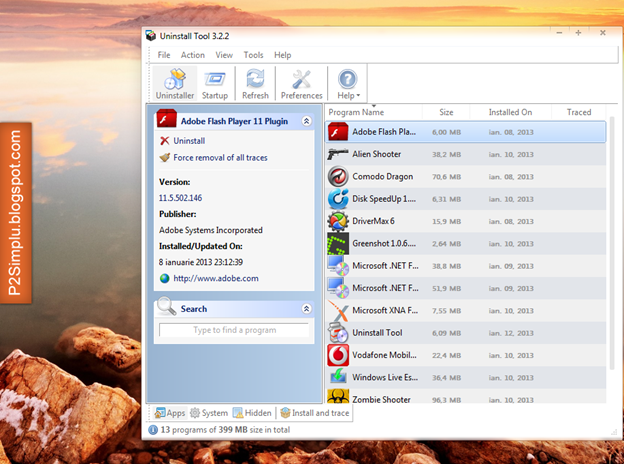This screenshot has height=464, width=624.
Task: Select the Alien Shooter gun icon
Action: tap(338, 154)
